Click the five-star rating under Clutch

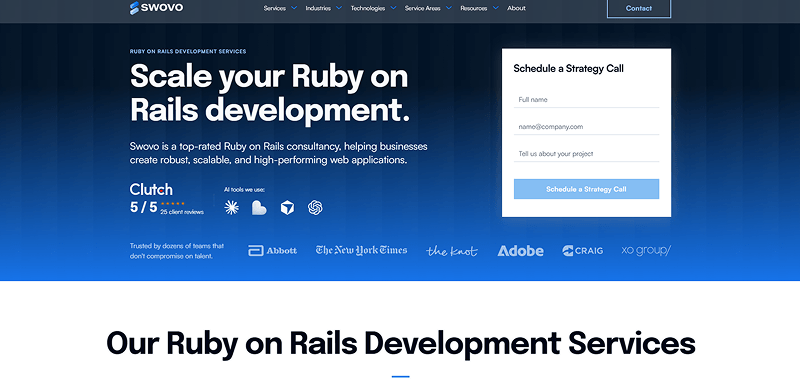[x=172, y=203]
